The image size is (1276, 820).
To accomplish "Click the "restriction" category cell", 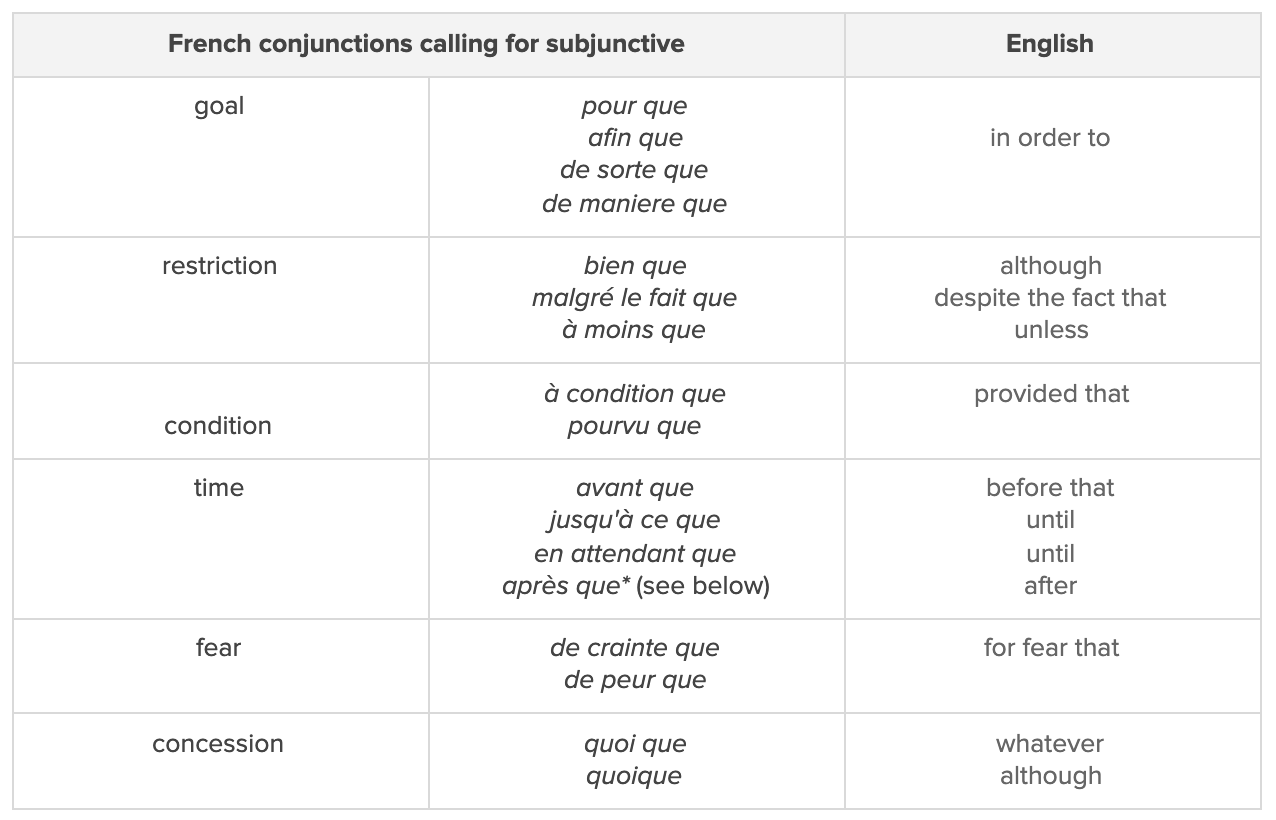I will pyautogui.click(x=219, y=266).
